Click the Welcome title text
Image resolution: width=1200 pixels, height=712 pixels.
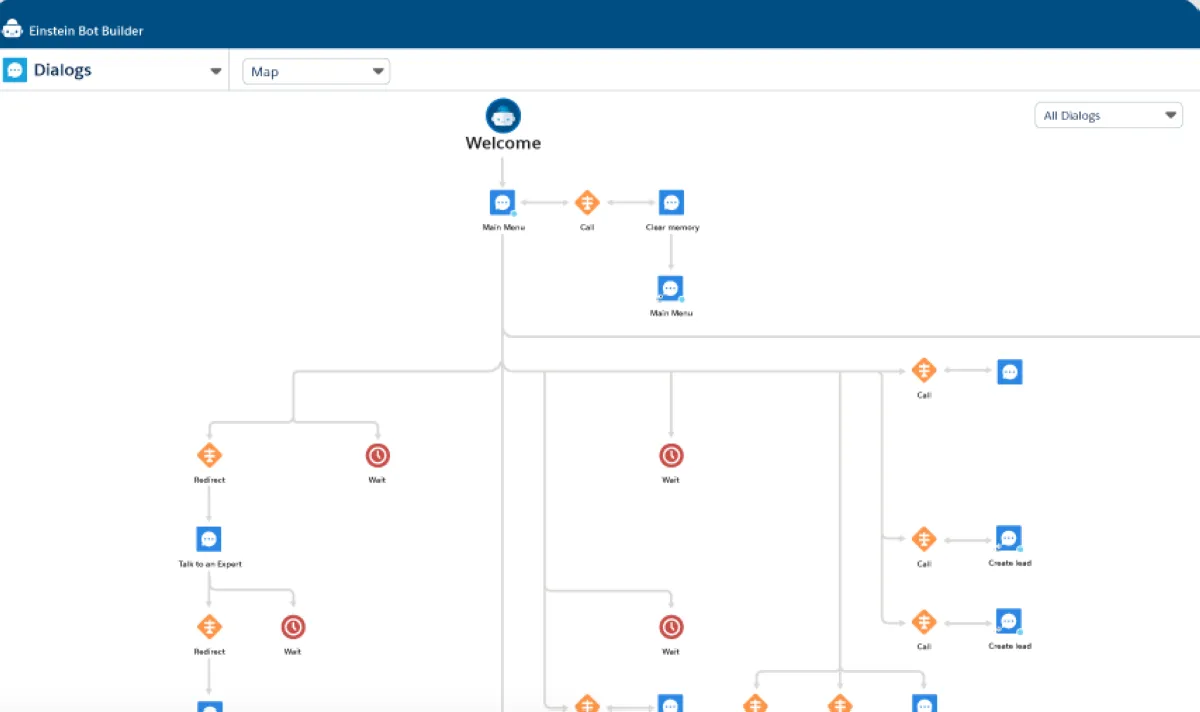coord(503,143)
